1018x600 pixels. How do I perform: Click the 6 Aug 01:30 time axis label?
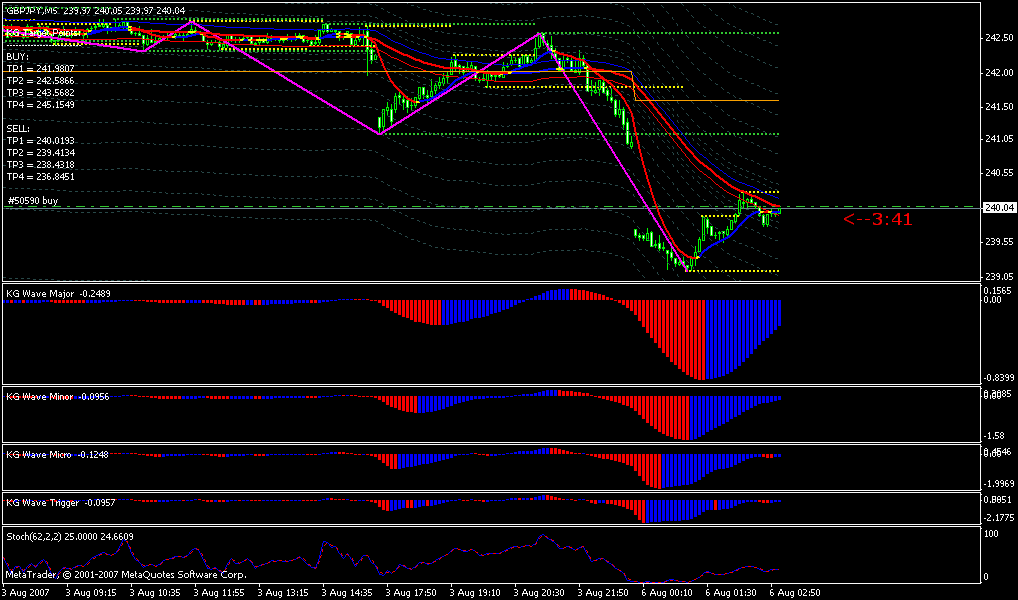(730, 593)
